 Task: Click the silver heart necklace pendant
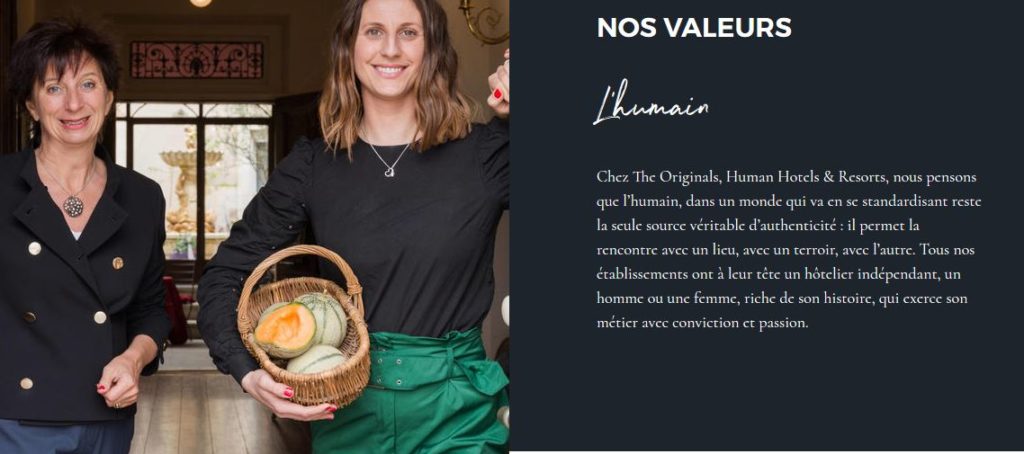click(389, 172)
